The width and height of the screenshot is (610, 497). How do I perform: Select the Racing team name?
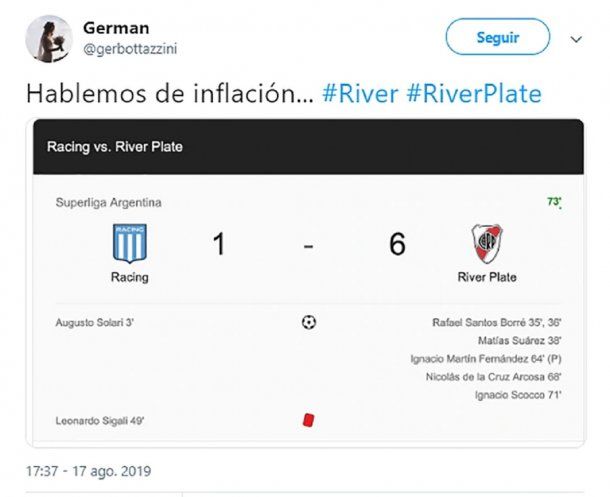[x=130, y=277]
